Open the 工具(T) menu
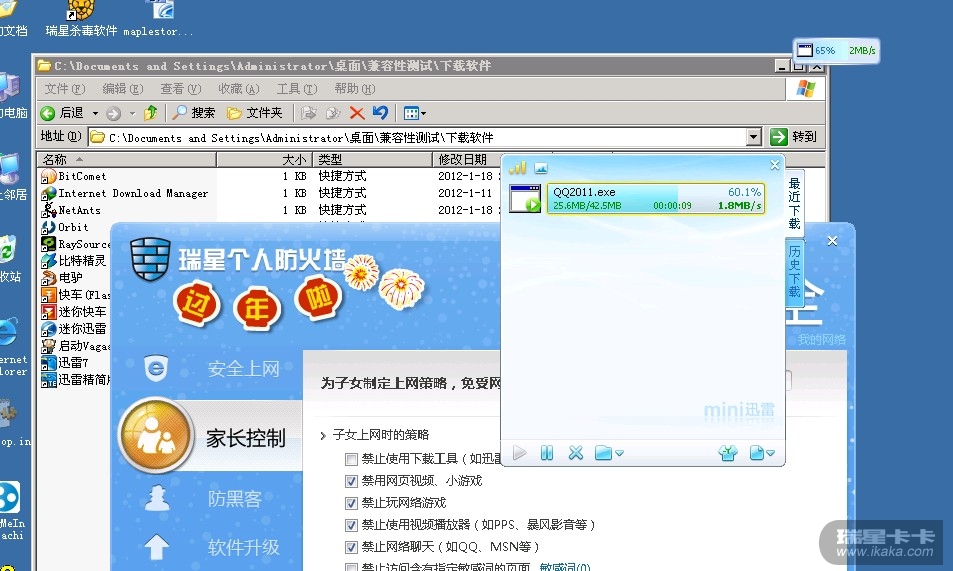Image resolution: width=953 pixels, height=571 pixels. 297,89
